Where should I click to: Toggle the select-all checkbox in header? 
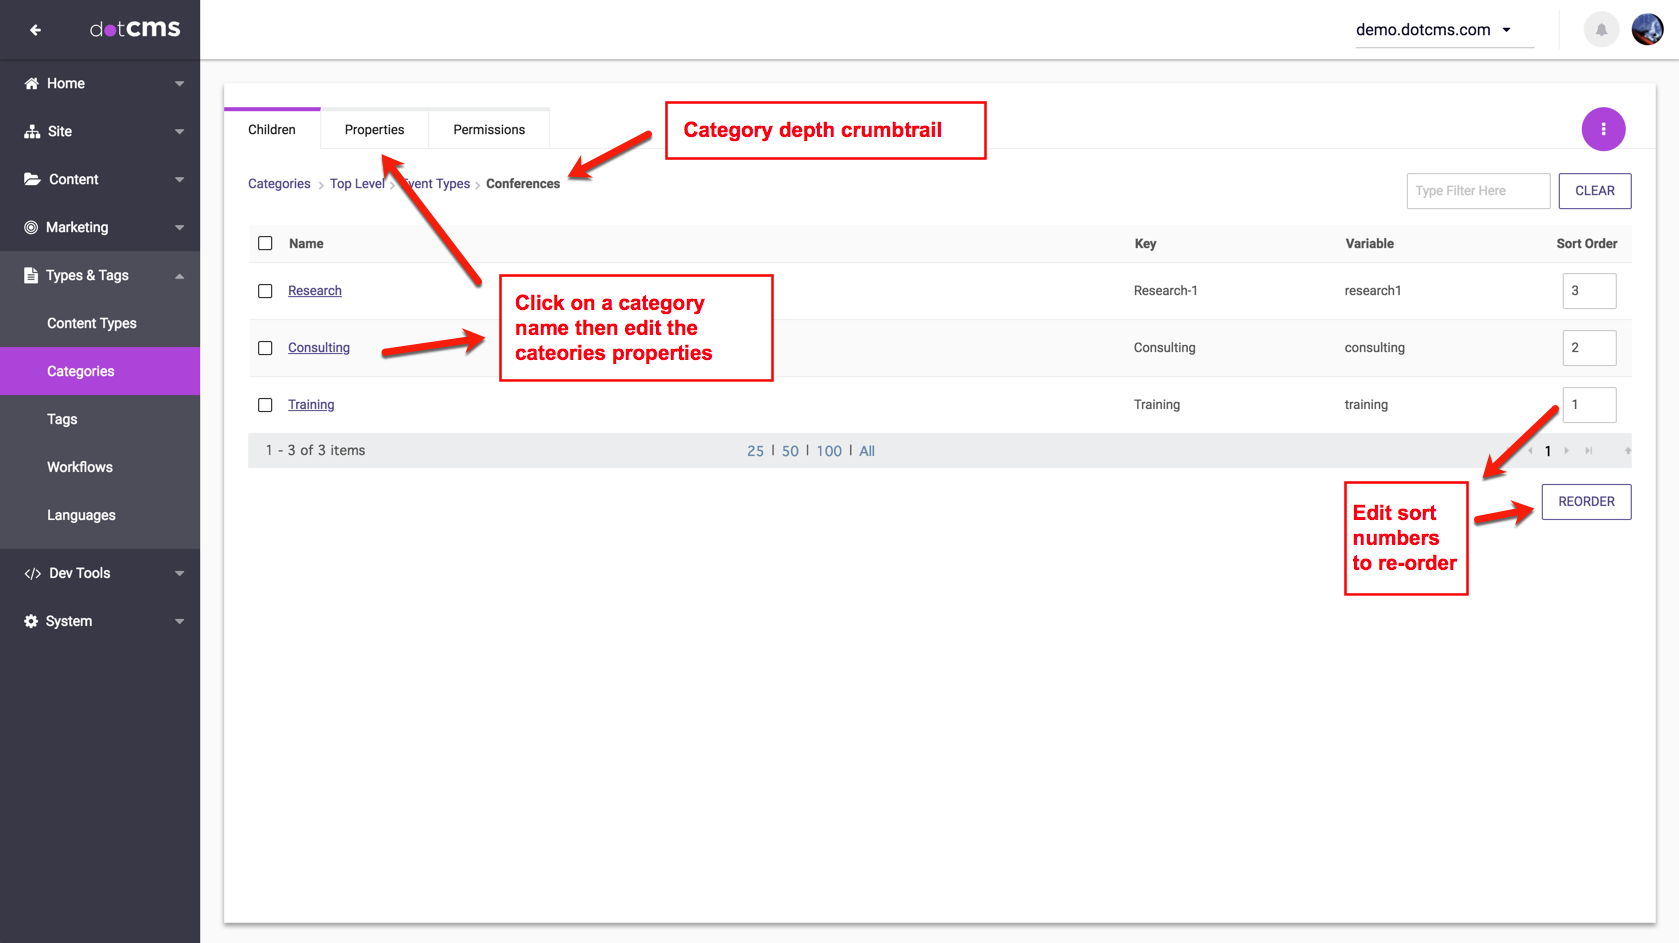pos(265,243)
